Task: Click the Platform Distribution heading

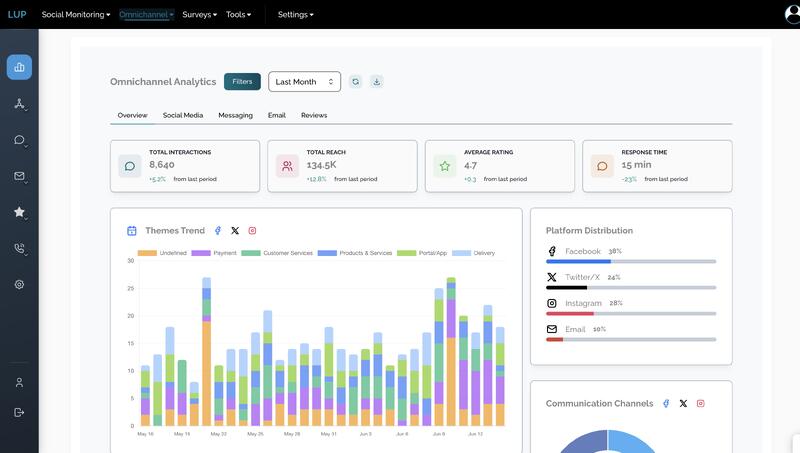Action: tap(589, 231)
